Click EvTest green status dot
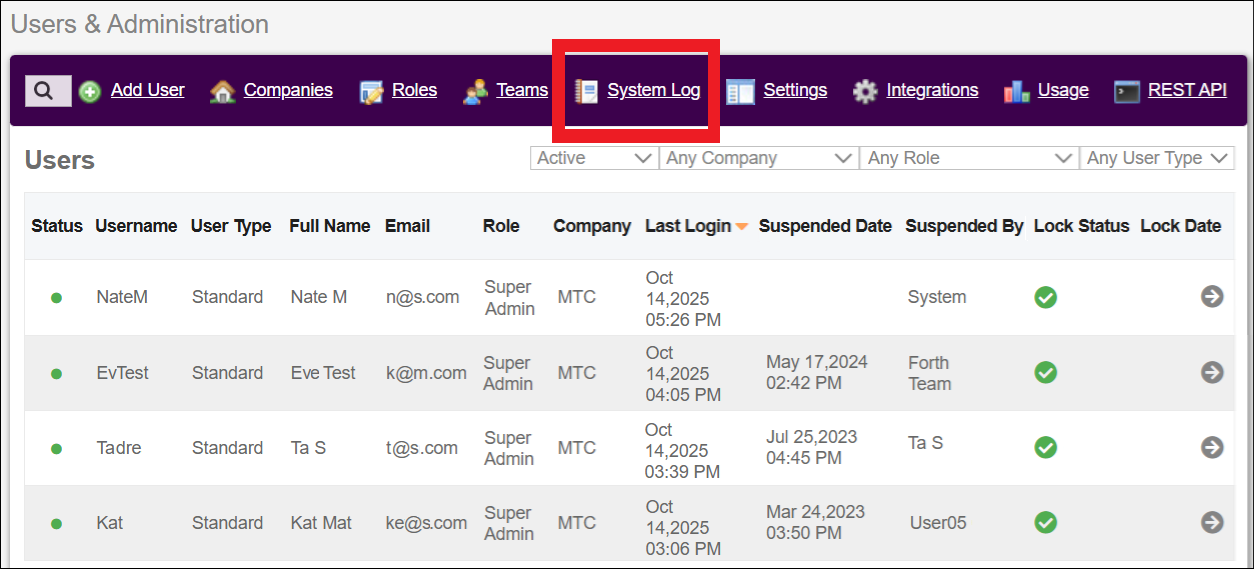1254x569 pixels. click(56, 373)
